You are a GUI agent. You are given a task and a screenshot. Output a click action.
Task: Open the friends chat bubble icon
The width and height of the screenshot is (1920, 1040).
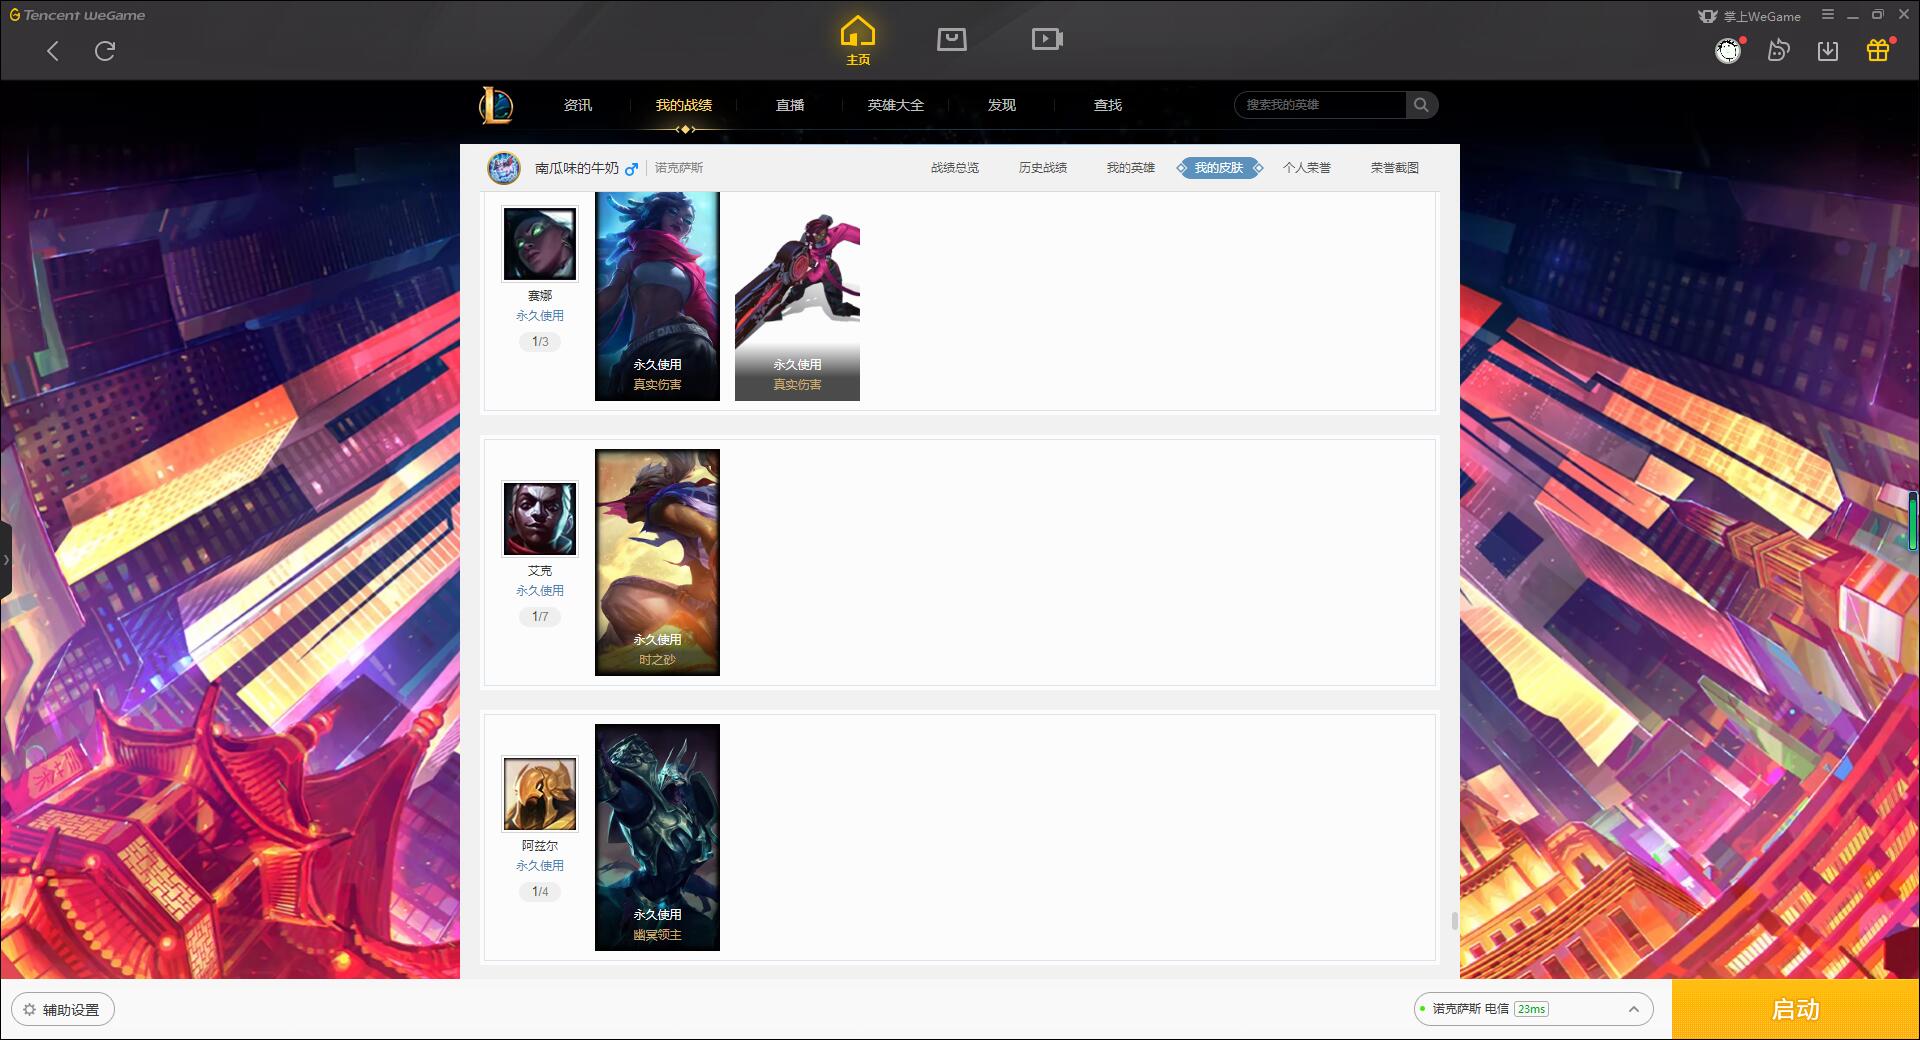pyautogui.click(x=1778, y=50)
